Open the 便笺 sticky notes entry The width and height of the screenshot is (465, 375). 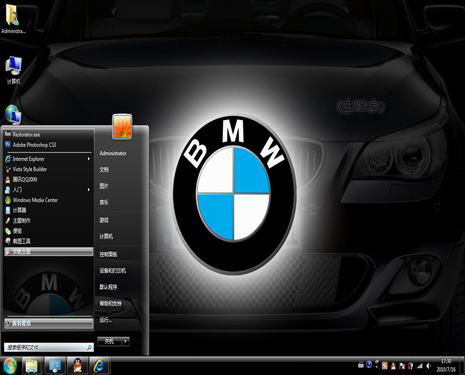click(48, 231)
